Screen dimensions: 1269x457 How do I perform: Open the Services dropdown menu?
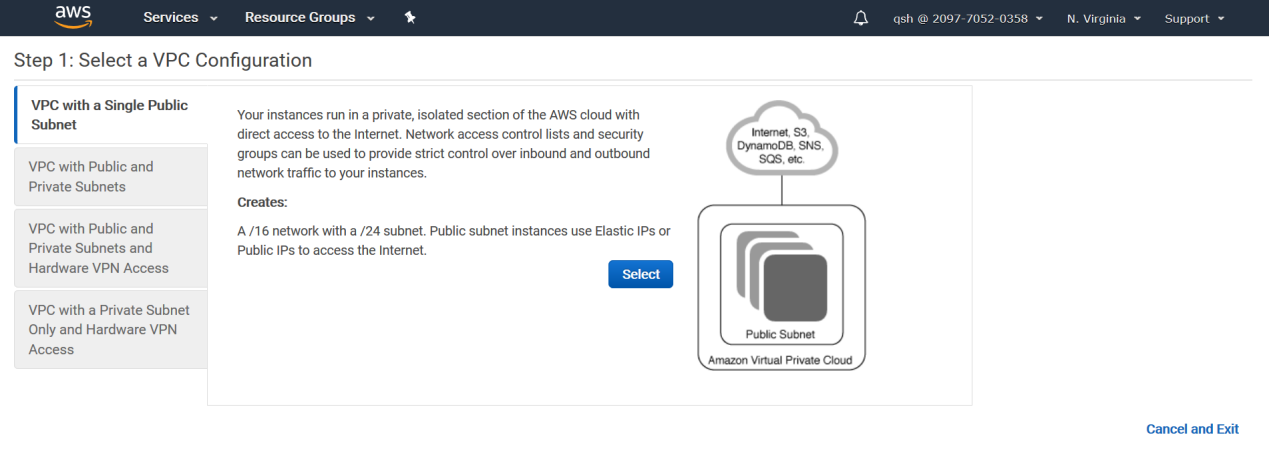[x=181, y=18]
